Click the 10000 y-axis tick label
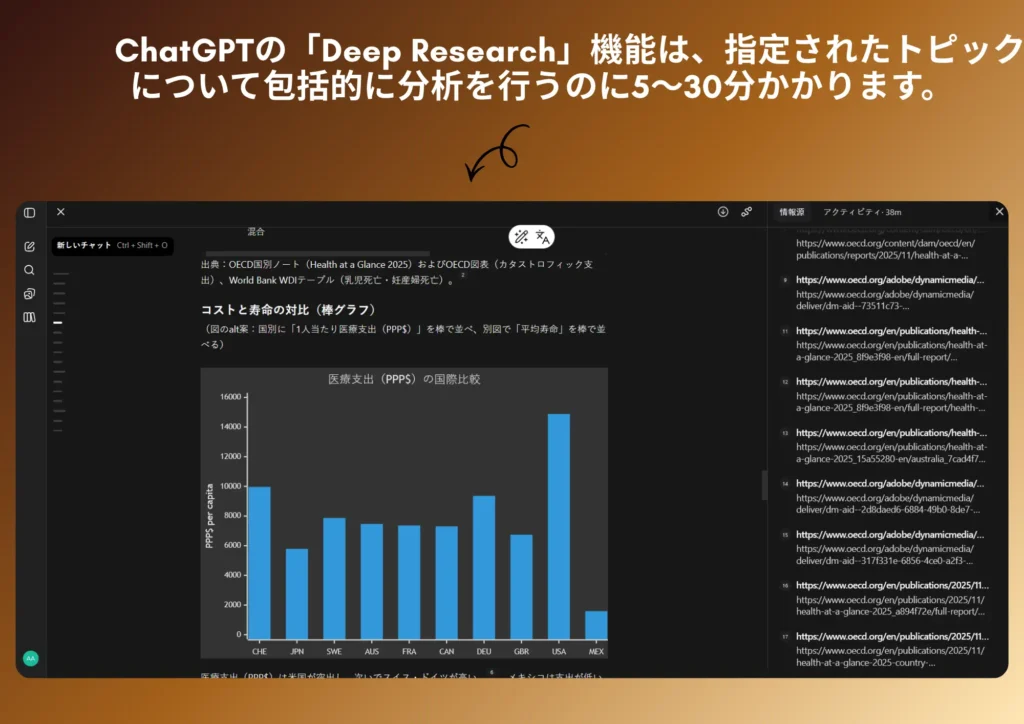The width and height of the screenshot is (1024, 724). [231, 486]
